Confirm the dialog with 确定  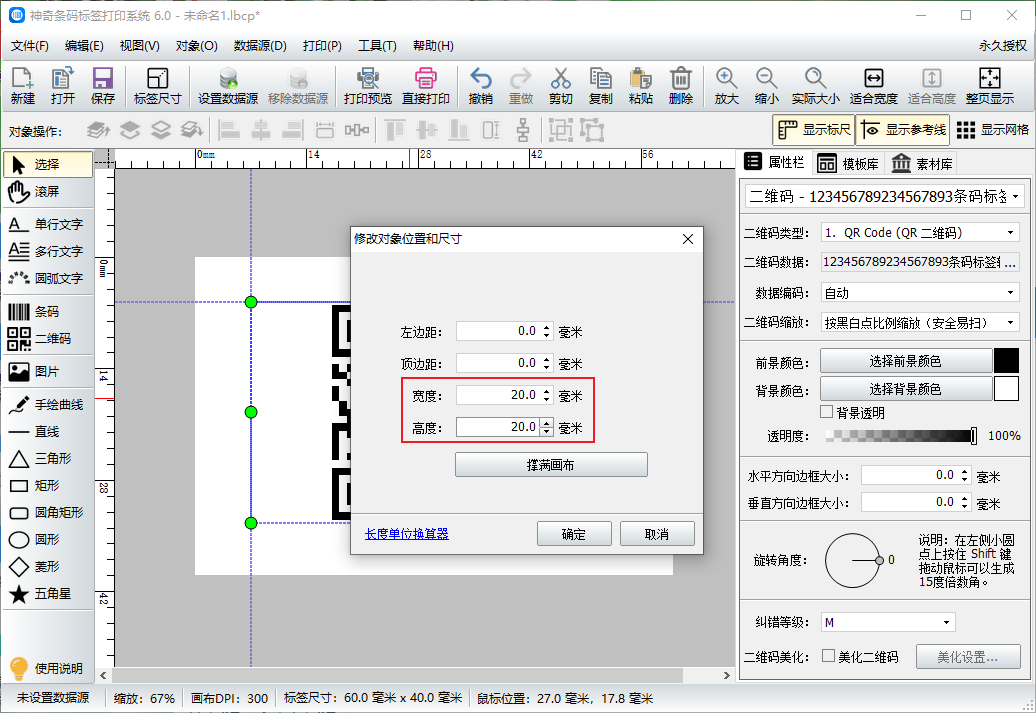[x=574, y=534]
